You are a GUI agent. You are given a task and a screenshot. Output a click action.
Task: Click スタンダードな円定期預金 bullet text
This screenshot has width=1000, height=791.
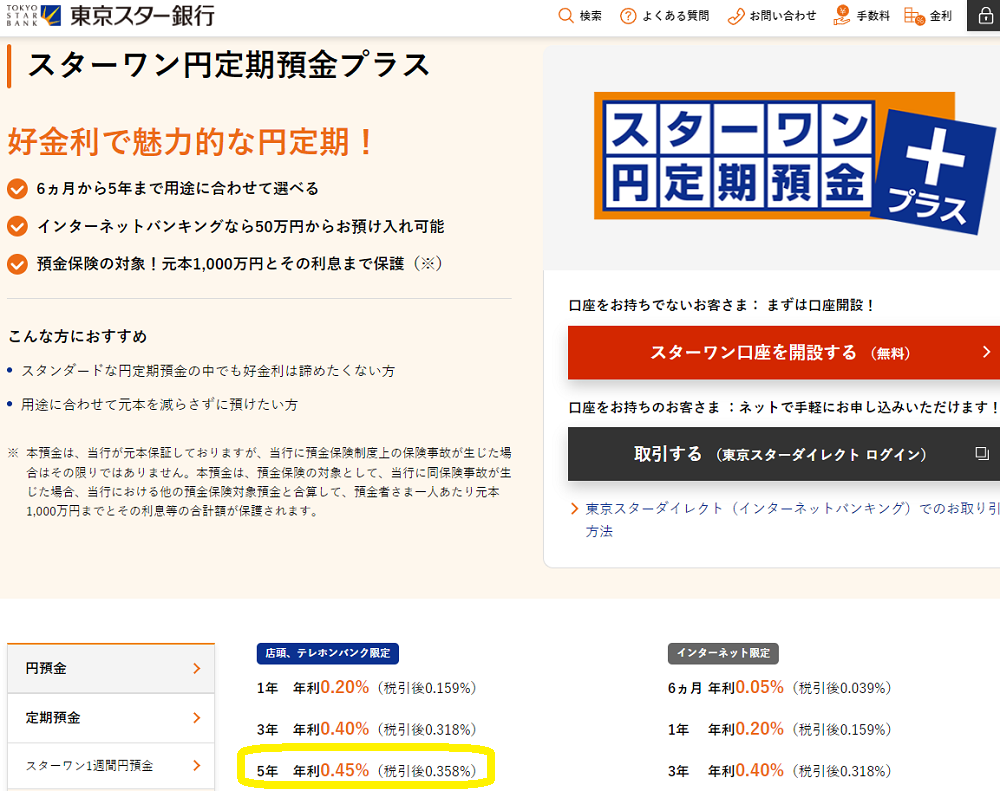208,371
